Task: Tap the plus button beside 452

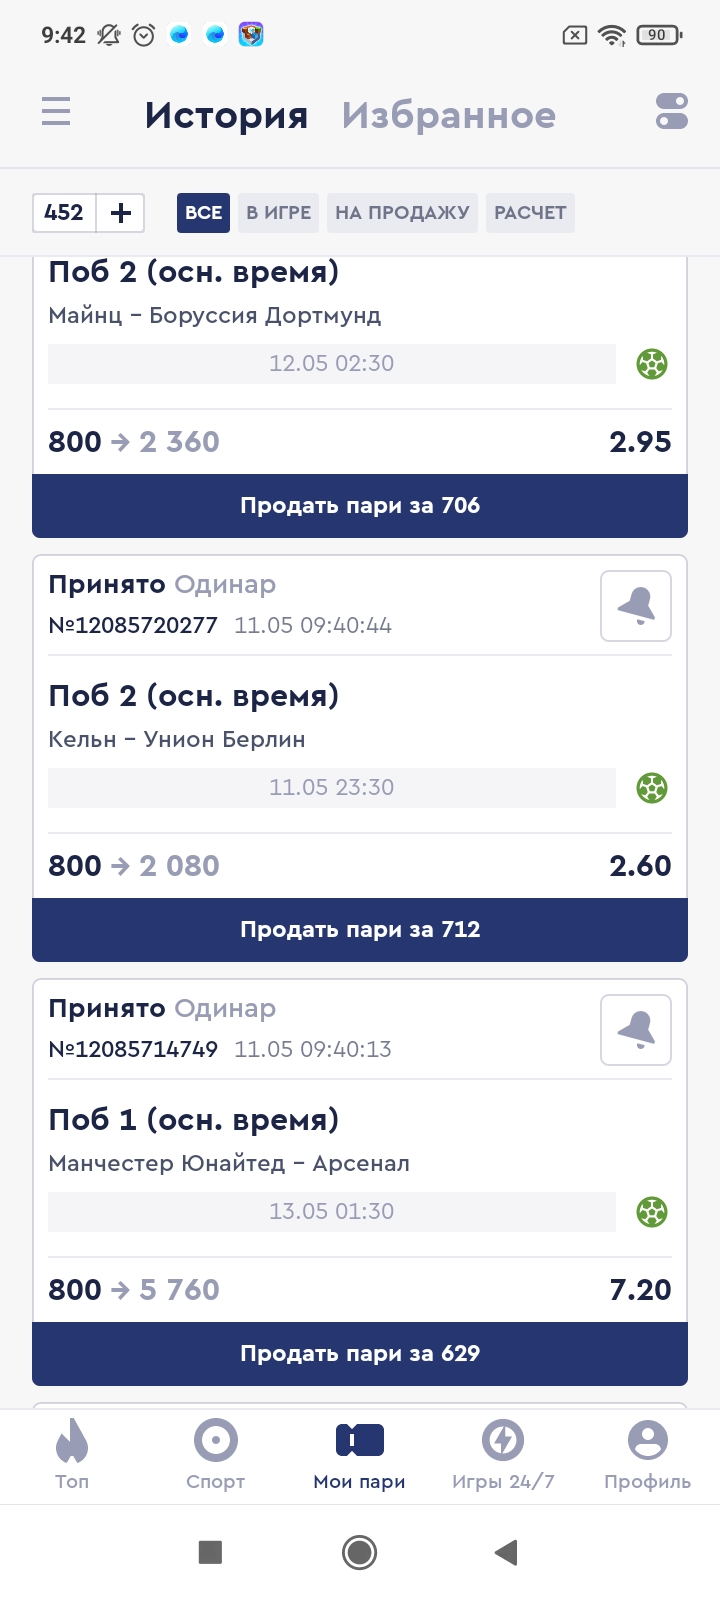Action: (x=121, y=212)
